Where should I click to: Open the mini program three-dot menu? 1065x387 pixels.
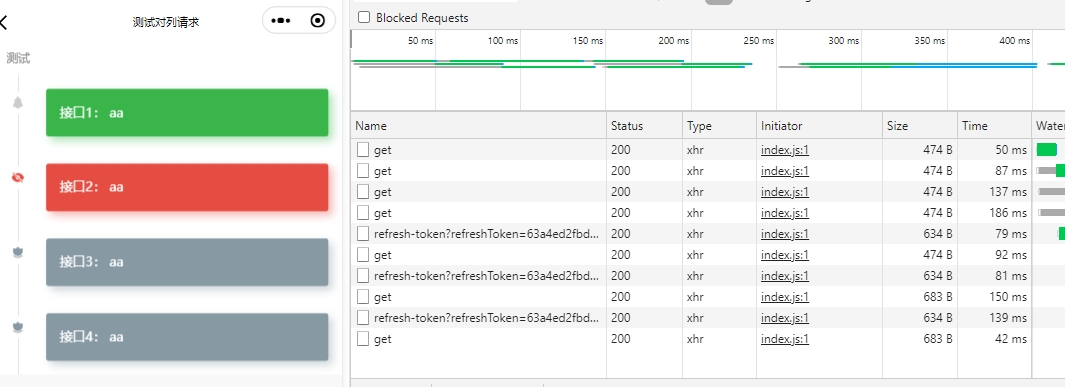281,20
